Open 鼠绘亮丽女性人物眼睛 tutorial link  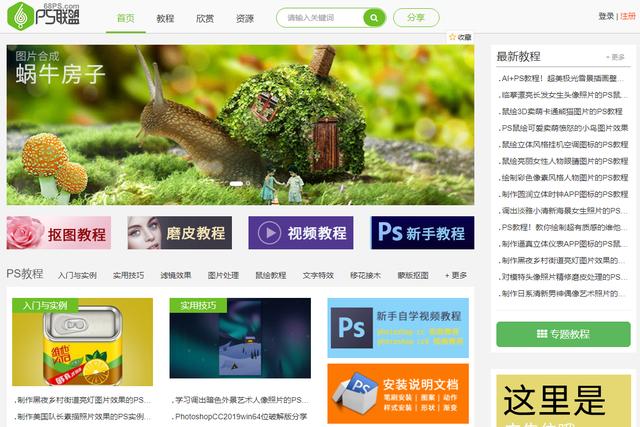click(x=563, y=161)
